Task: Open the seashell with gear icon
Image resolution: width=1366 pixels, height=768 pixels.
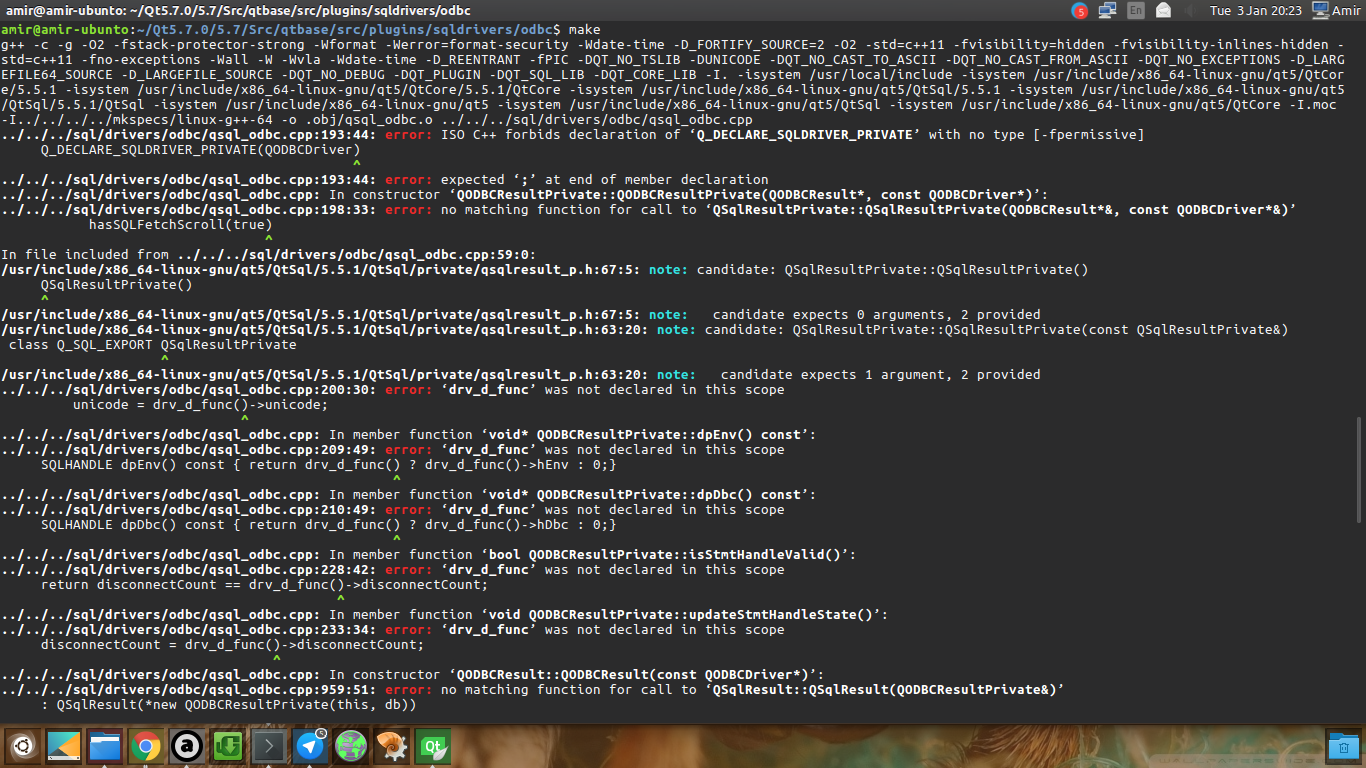Action: click(392, 746)
